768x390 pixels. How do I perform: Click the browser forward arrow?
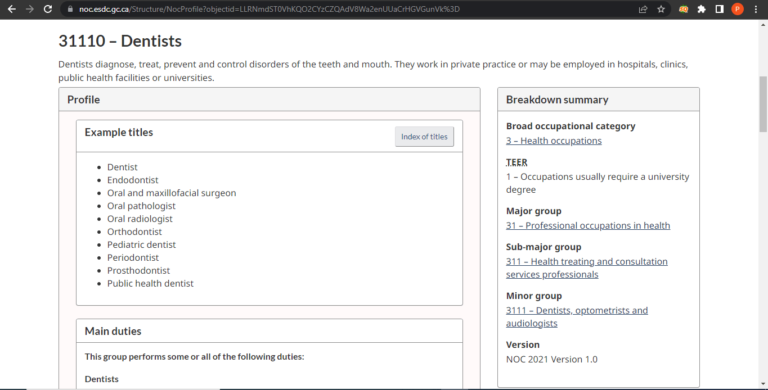coord(29,9)
